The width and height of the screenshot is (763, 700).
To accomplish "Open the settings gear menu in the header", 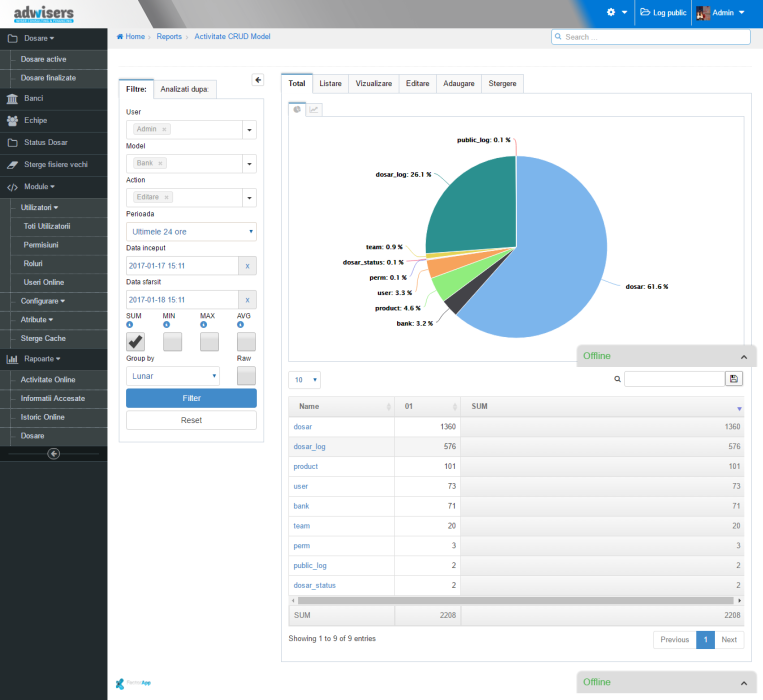I will pyautogui.click(x=617, y=13).
